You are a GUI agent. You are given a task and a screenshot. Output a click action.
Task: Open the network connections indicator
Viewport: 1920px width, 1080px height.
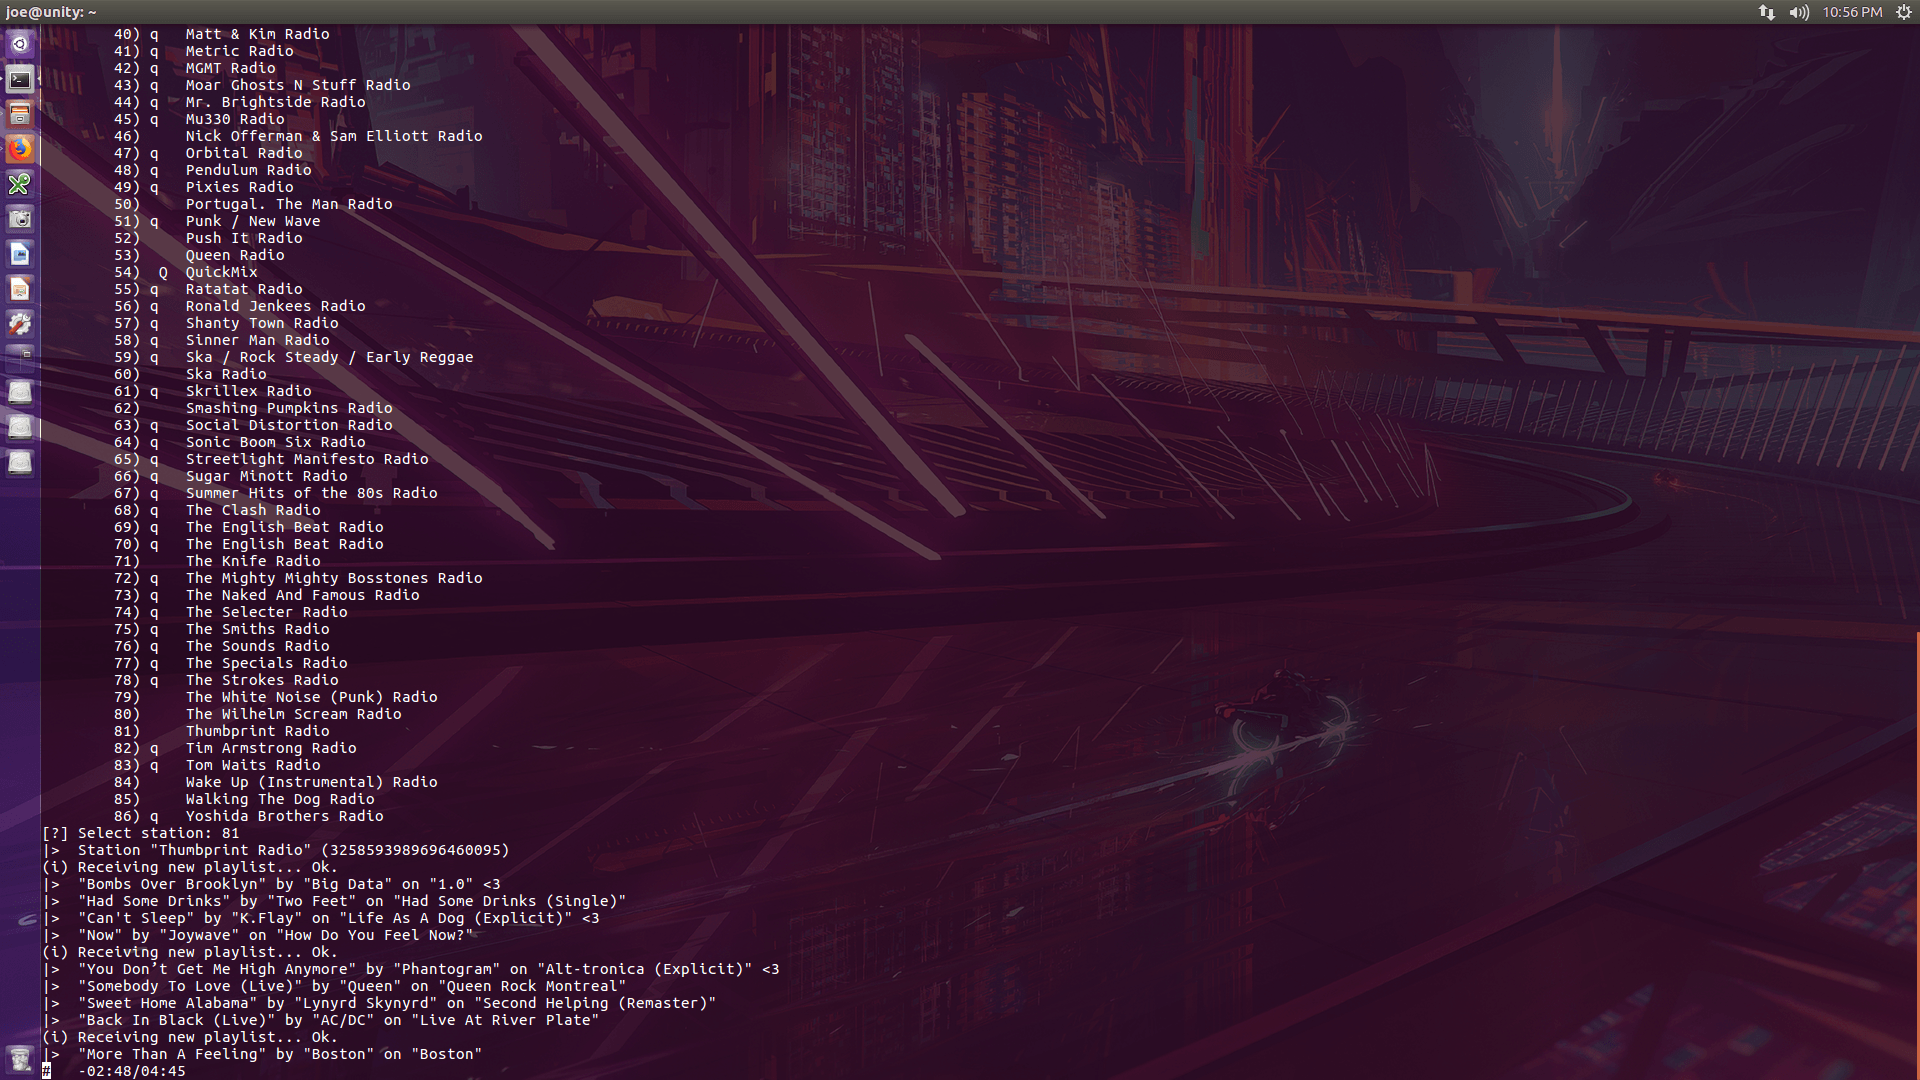(x=1767, y=12)
